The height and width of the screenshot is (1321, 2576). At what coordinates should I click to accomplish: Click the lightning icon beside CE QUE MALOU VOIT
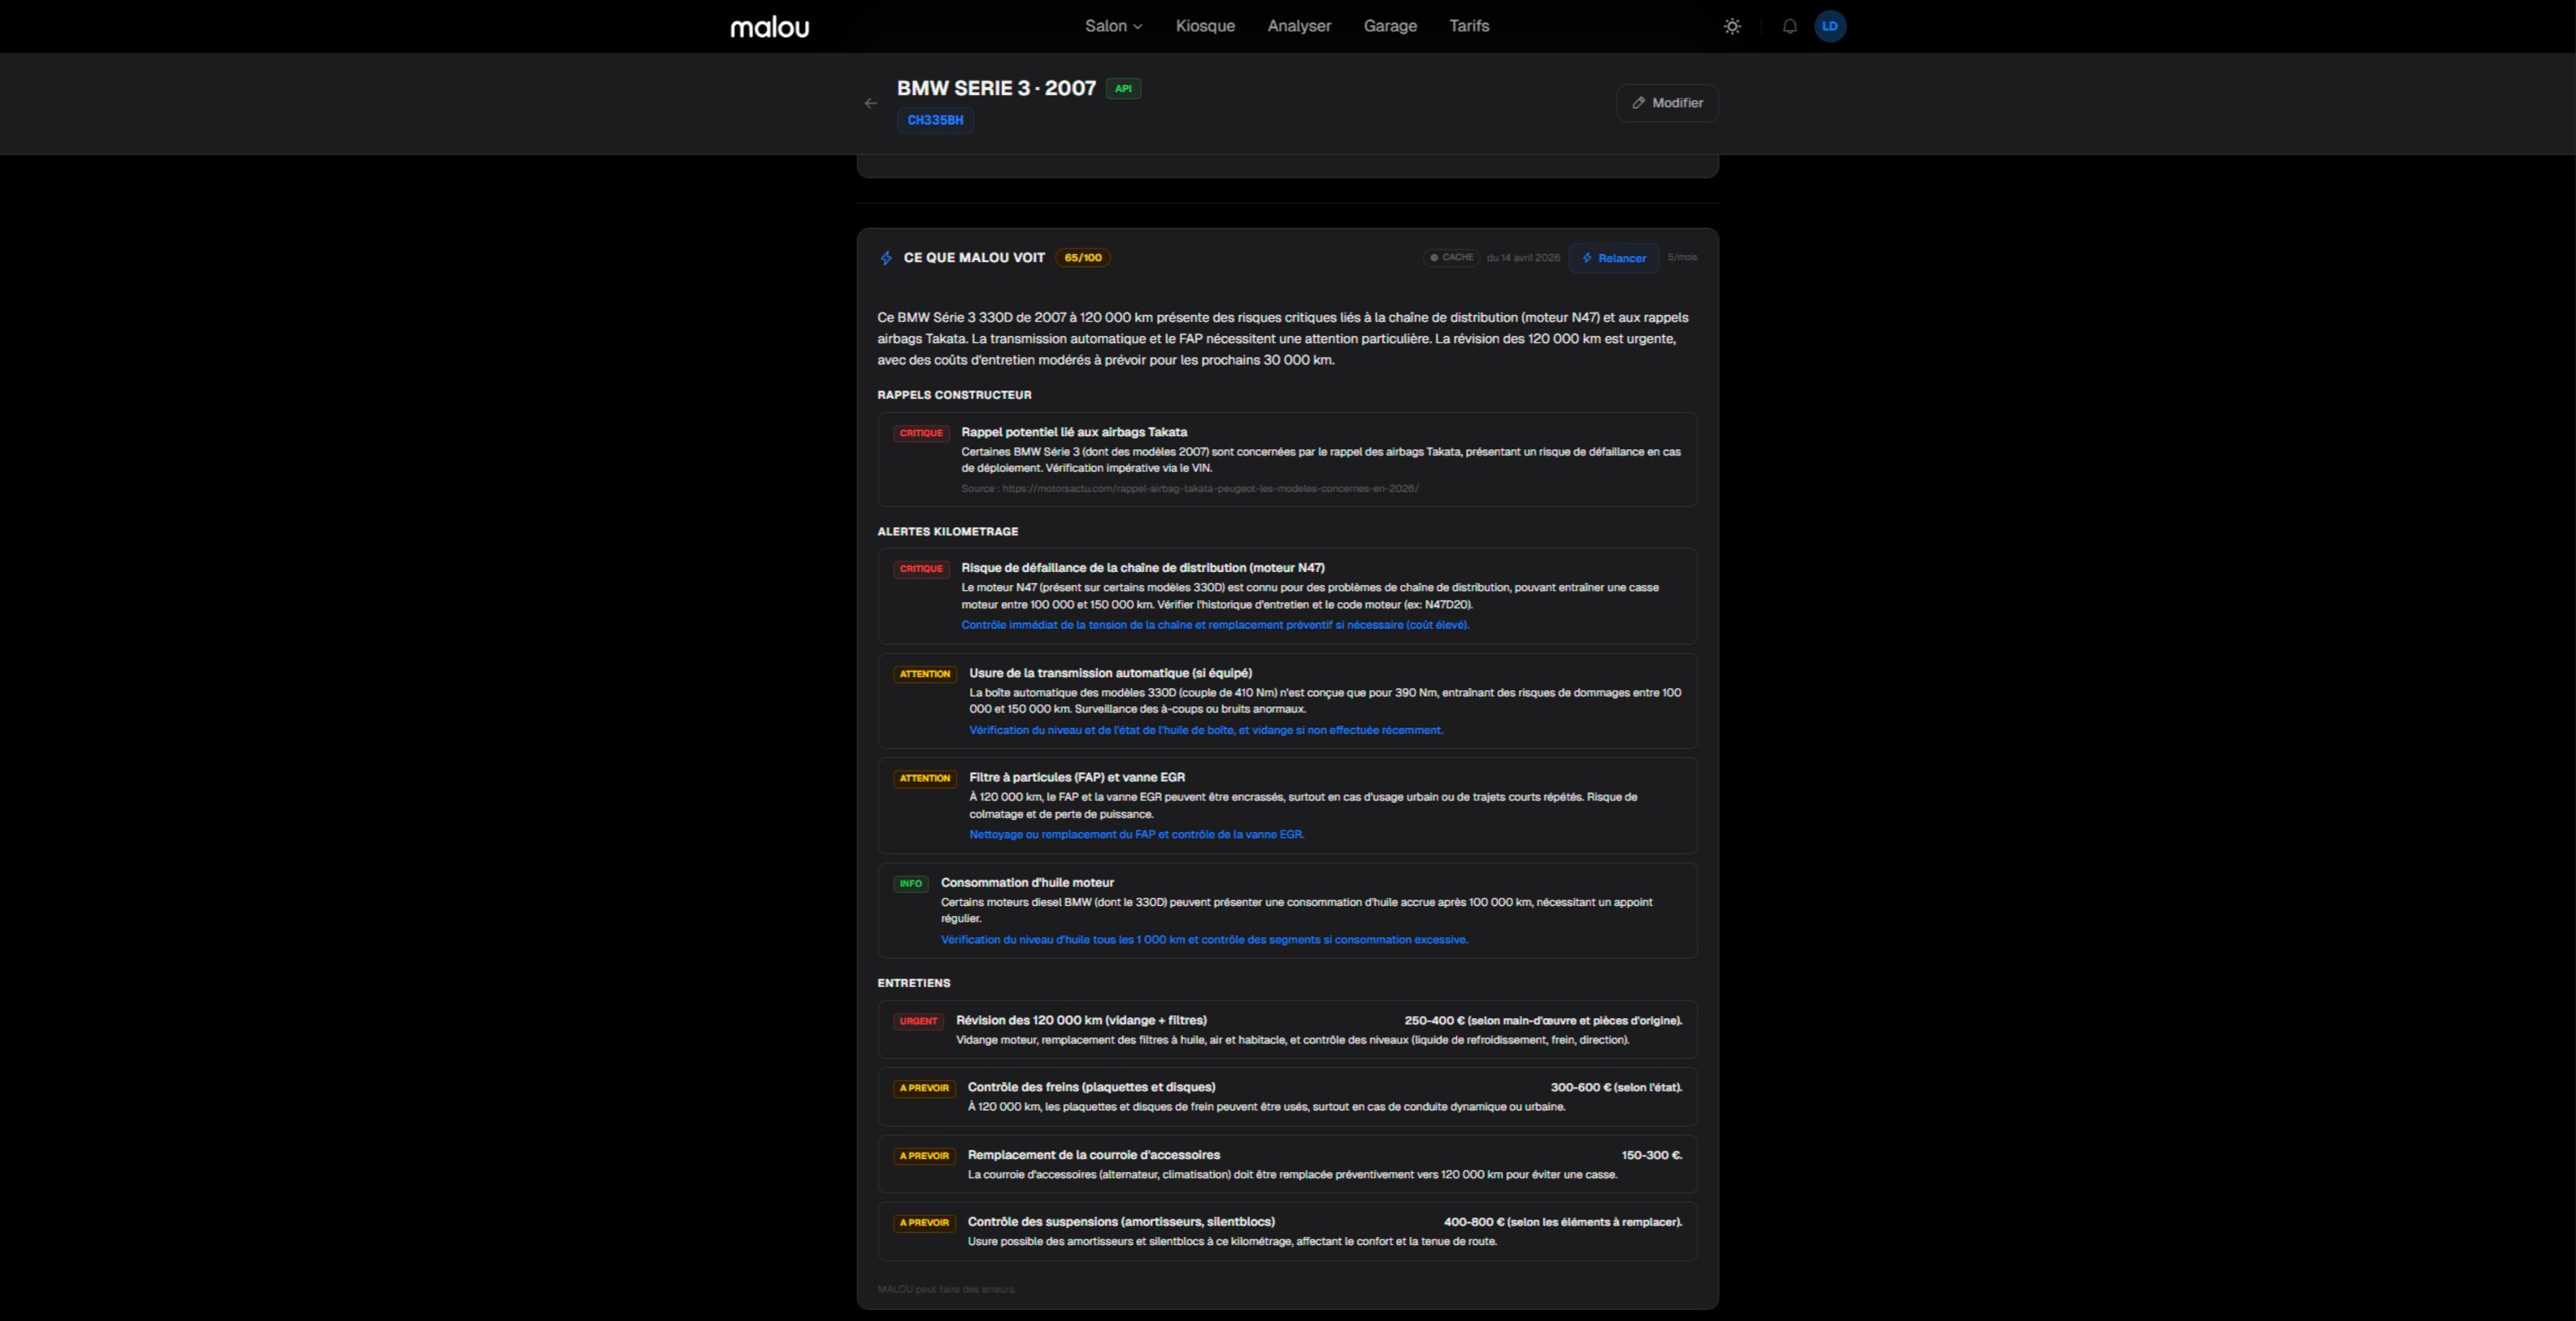tap(886, 258)
